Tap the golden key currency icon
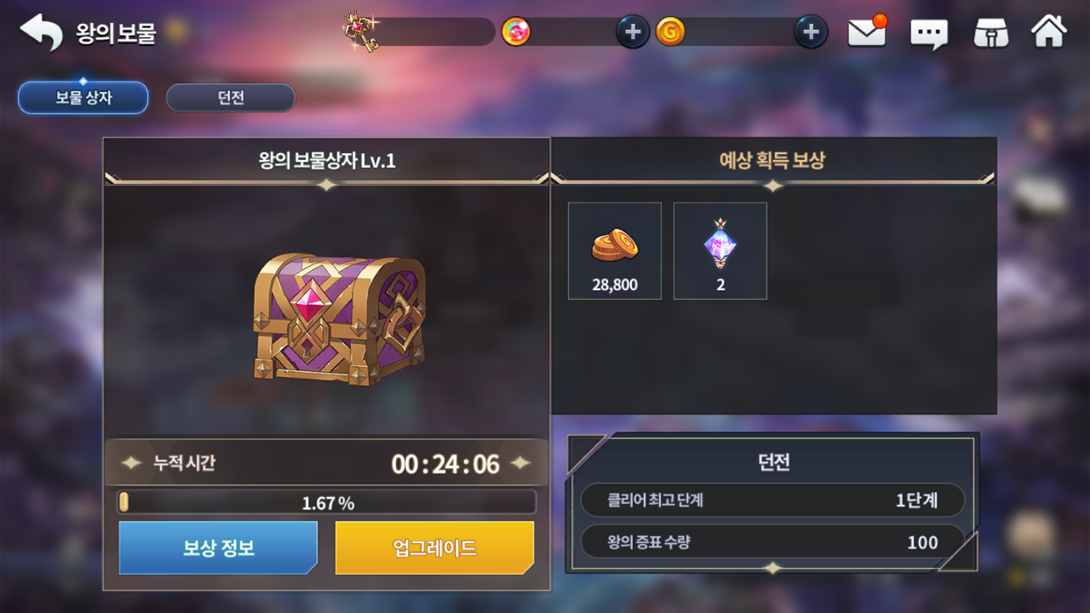Image resolution: width=1090 pixels, height=613 pixels. pos(361,32)
